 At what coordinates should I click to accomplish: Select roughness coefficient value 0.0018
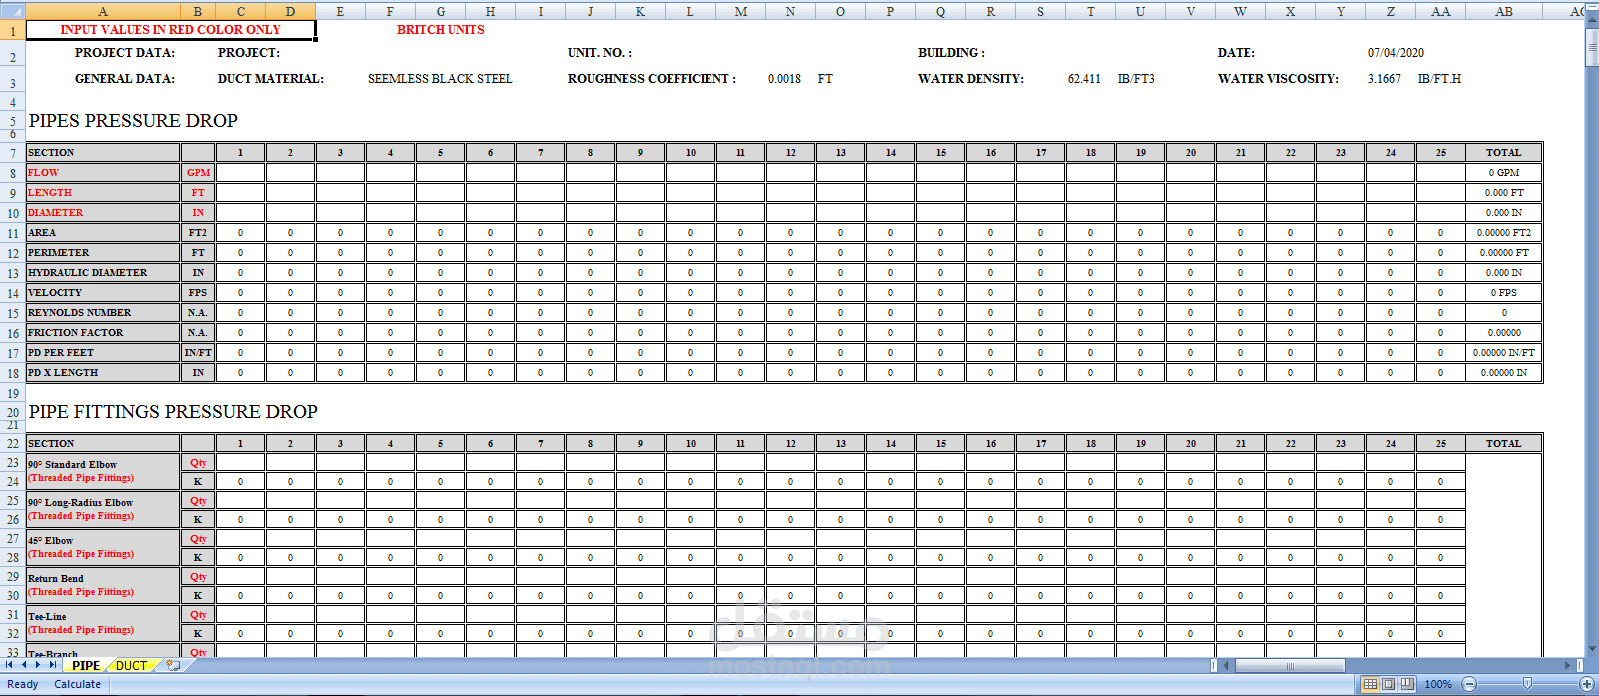click(x=784, y=79)
